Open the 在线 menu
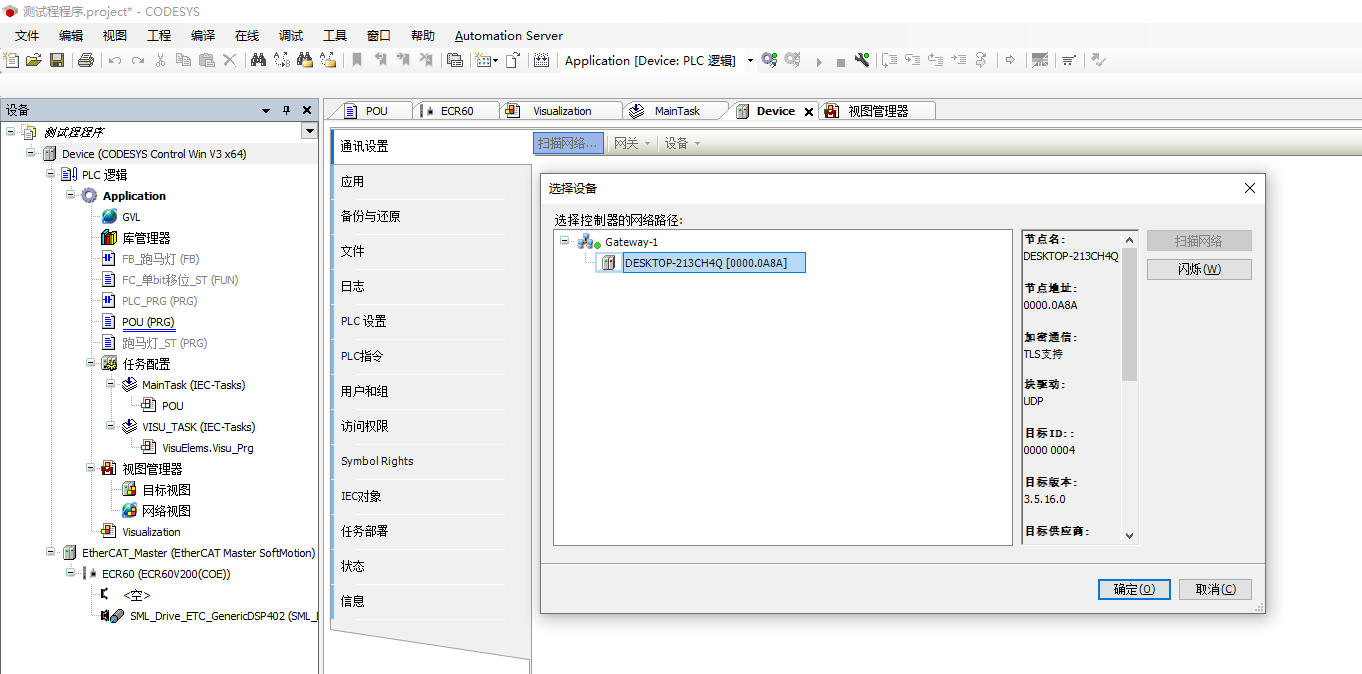Viewport: 1362px width, 674px height. (x=247, y=35)
